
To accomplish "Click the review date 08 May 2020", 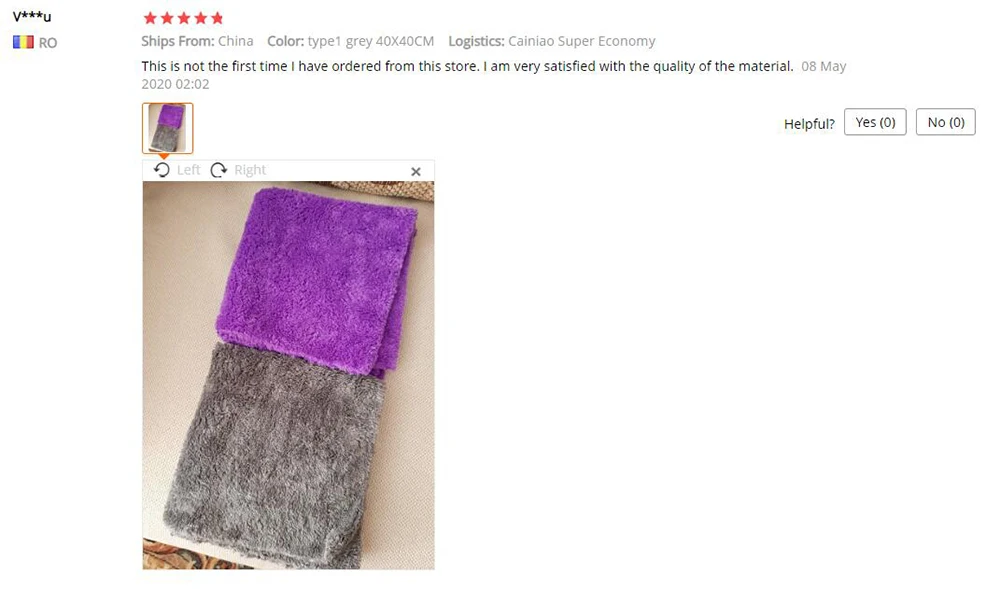I will pyautogui.click(x=494, y=75).
